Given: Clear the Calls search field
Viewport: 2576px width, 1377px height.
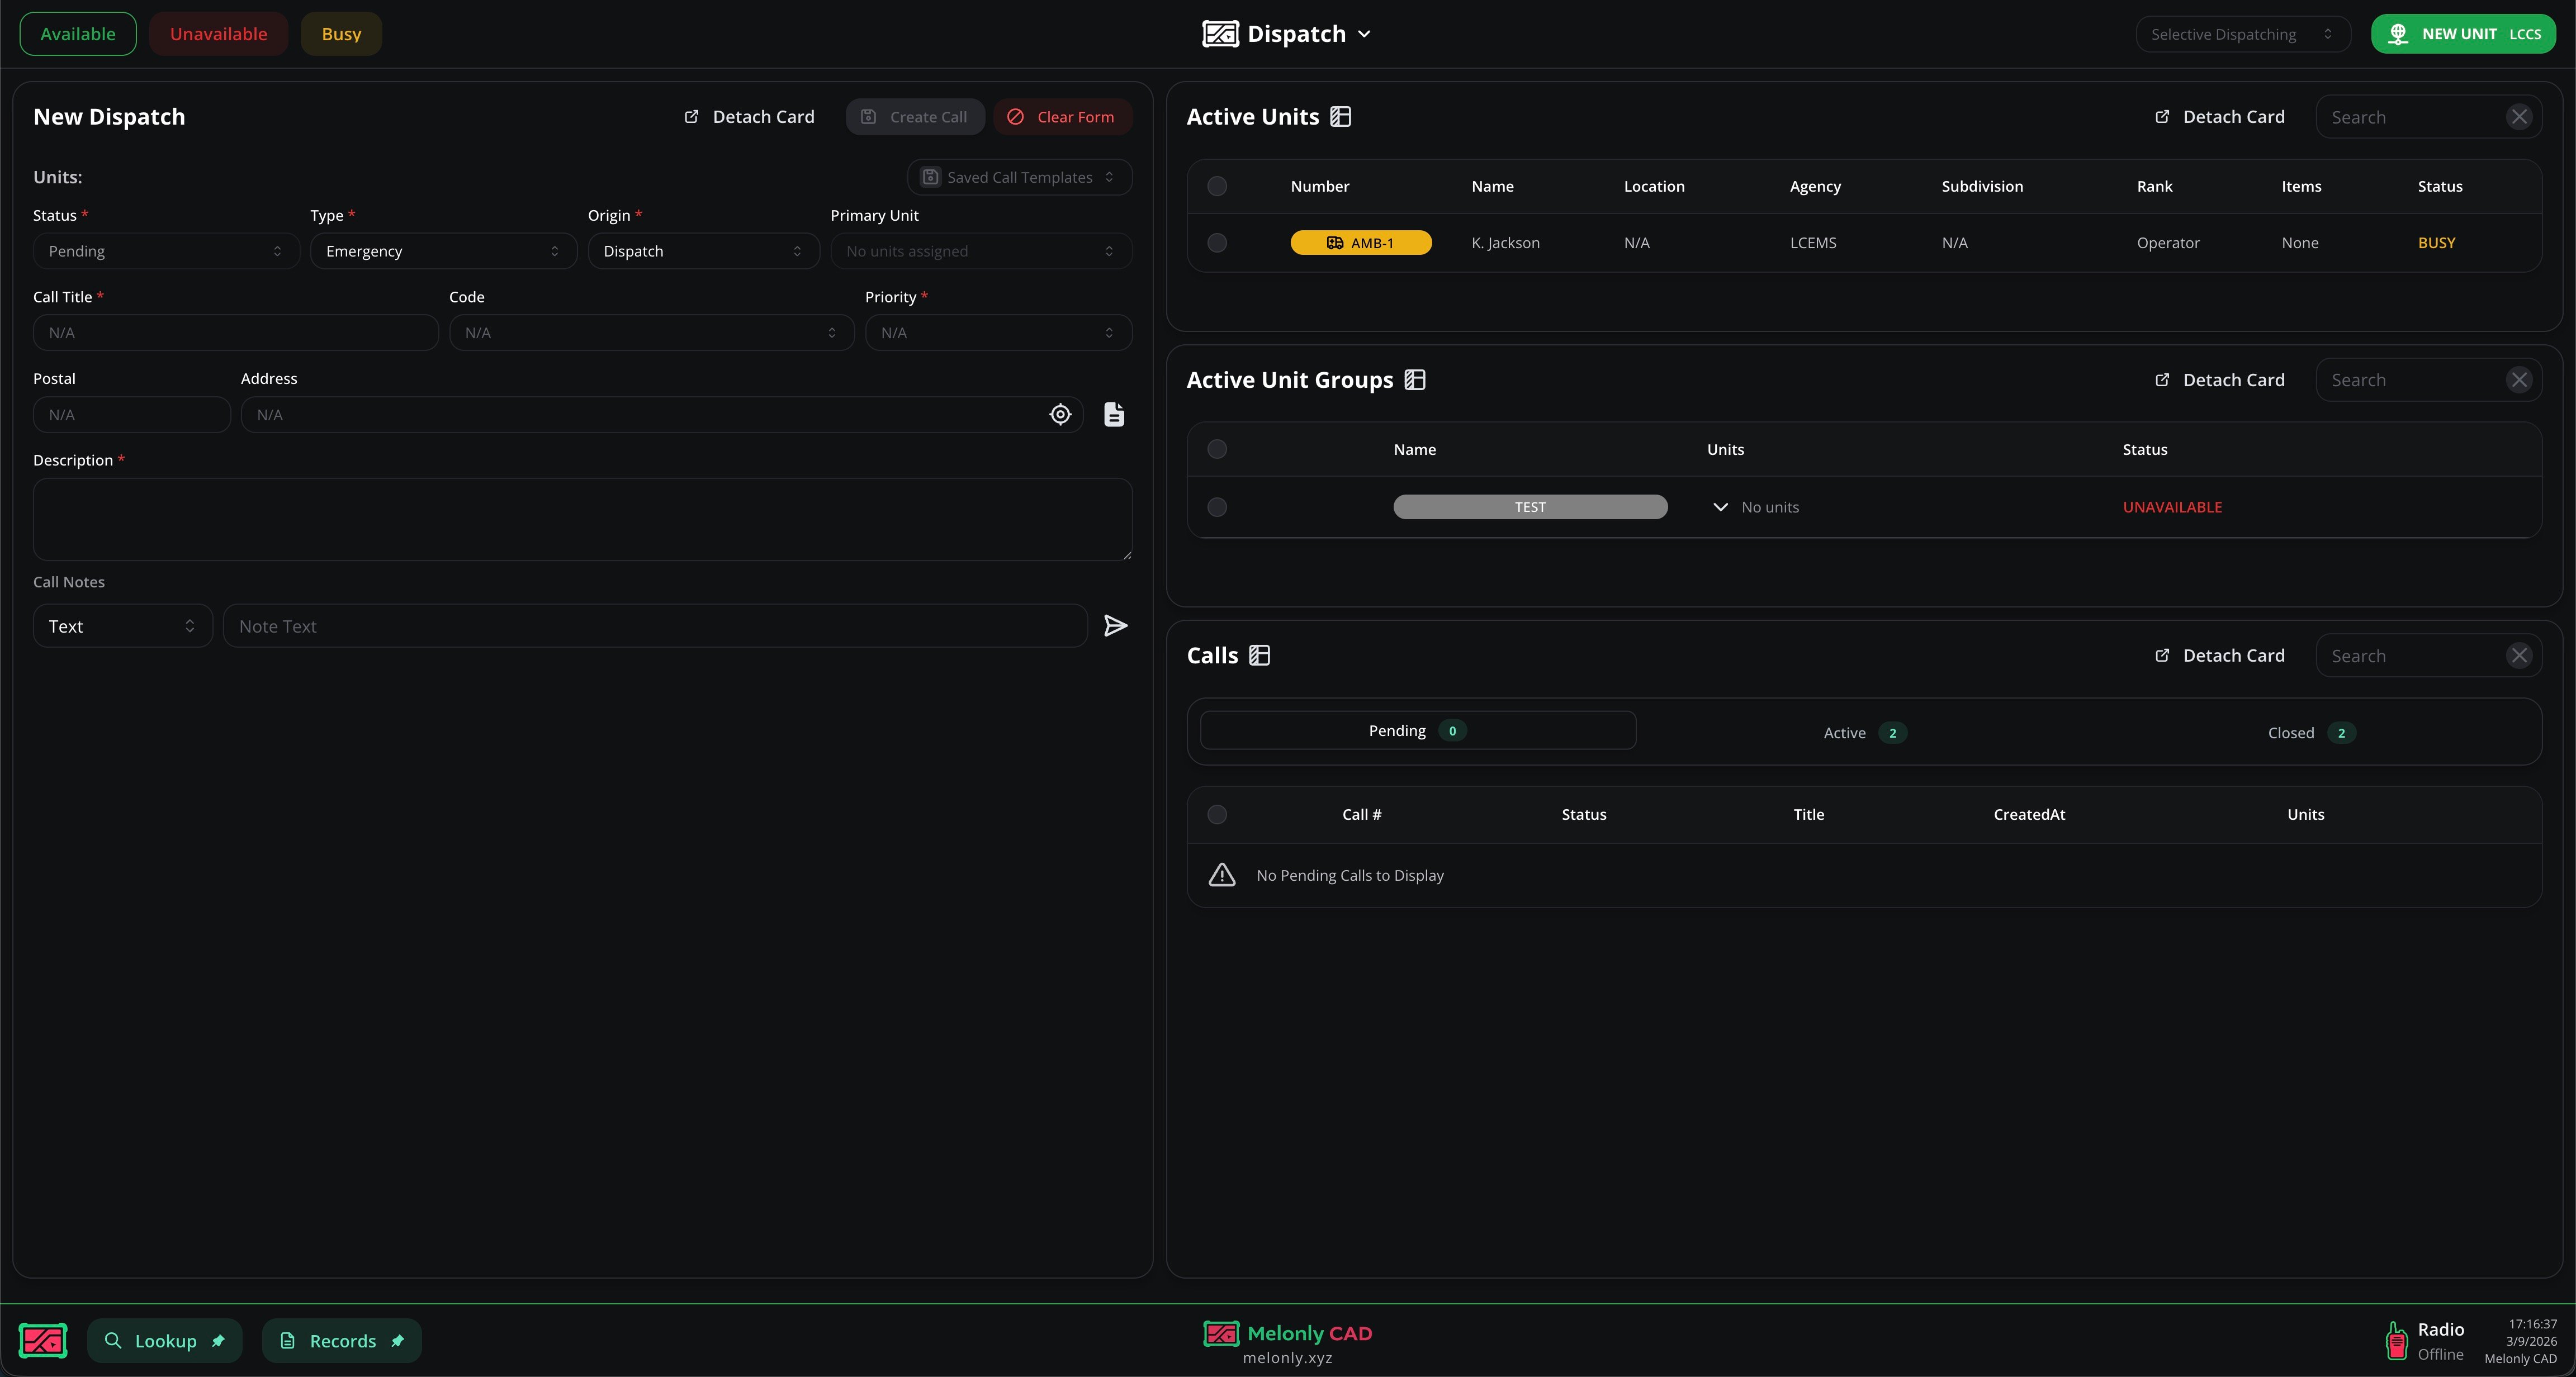Looking at the screenshot, I should click(x=2519, y=655).
